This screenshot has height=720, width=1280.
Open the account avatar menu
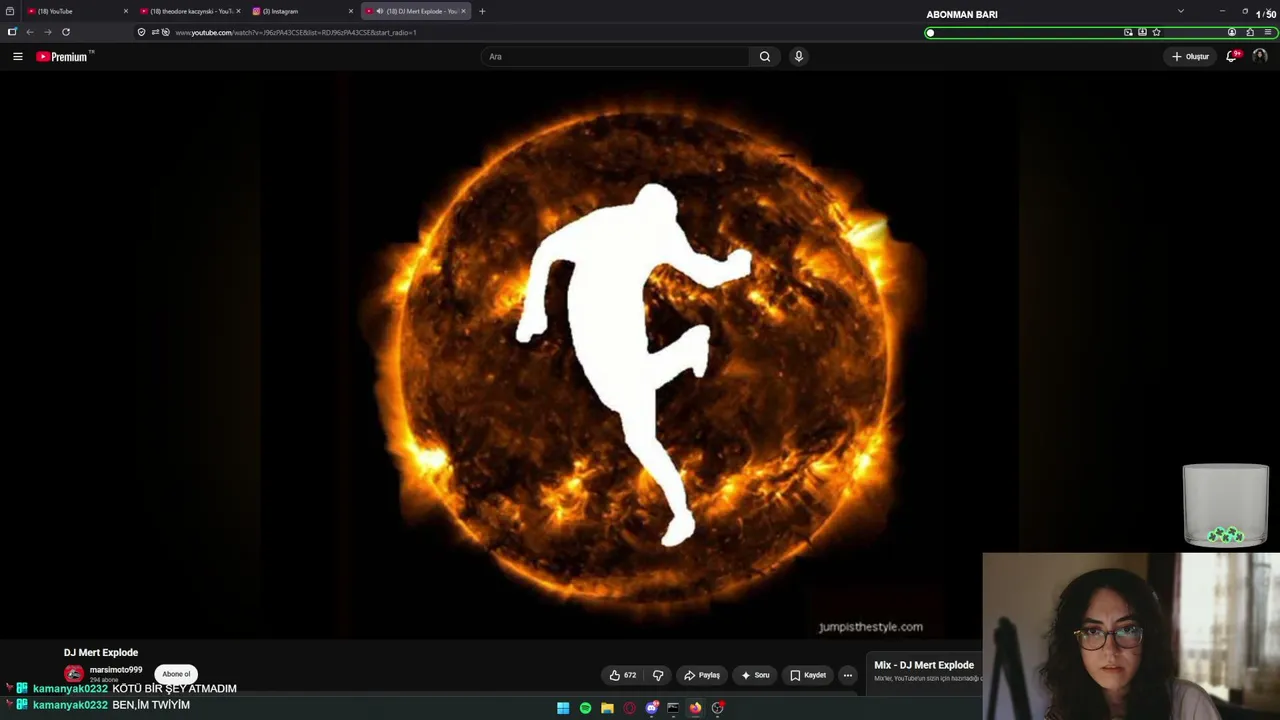[x=1260, y=57]
